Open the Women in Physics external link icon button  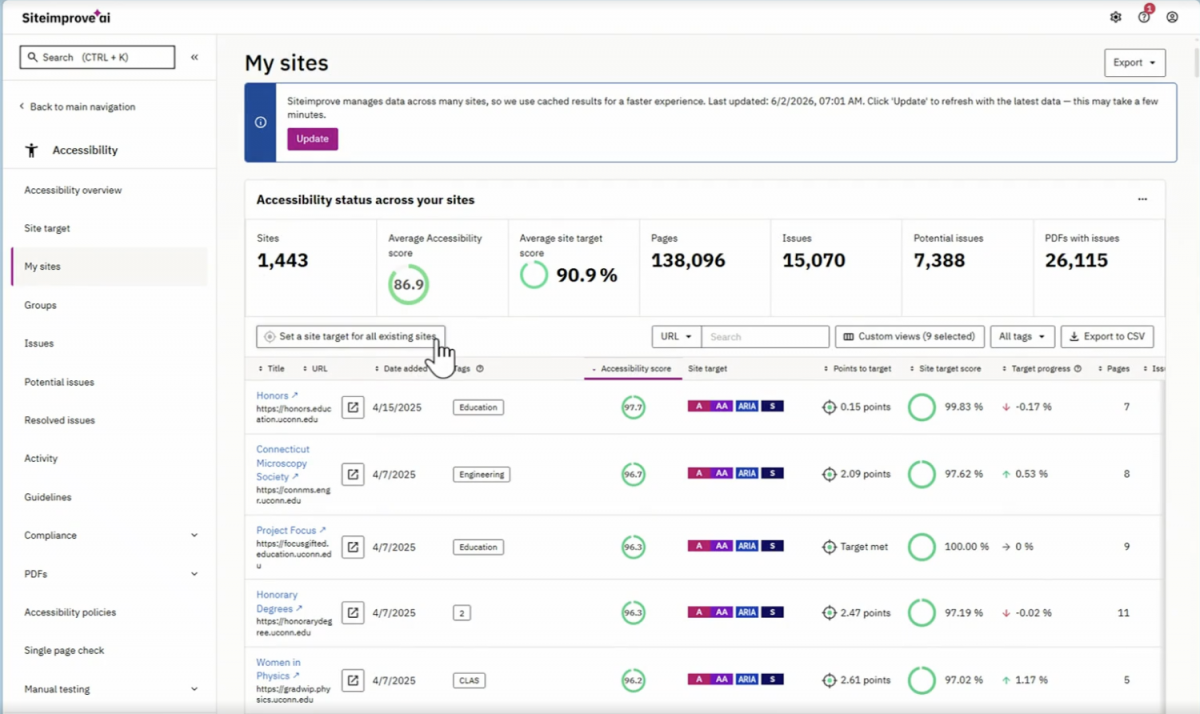pyautogui.click(x=353, y=680)
